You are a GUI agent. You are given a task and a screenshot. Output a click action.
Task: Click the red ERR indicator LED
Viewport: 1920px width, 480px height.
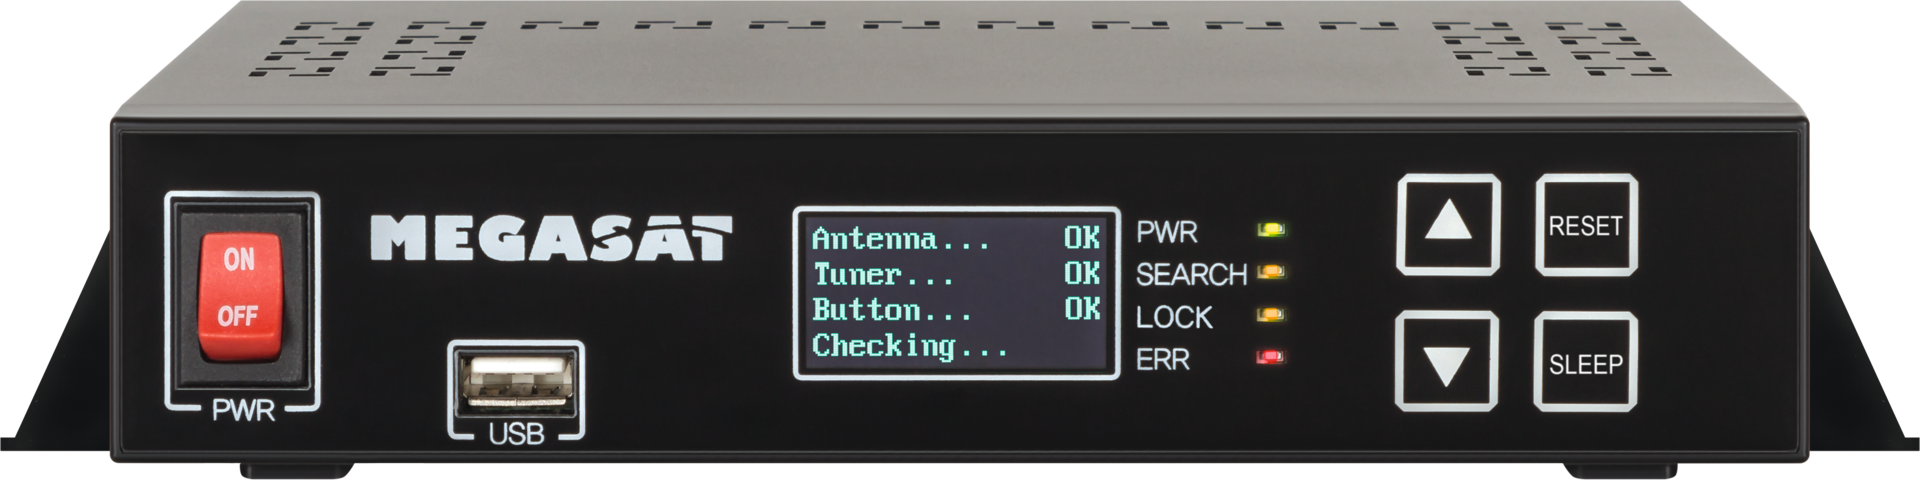pyautogui.click(x=1271, y=357)
